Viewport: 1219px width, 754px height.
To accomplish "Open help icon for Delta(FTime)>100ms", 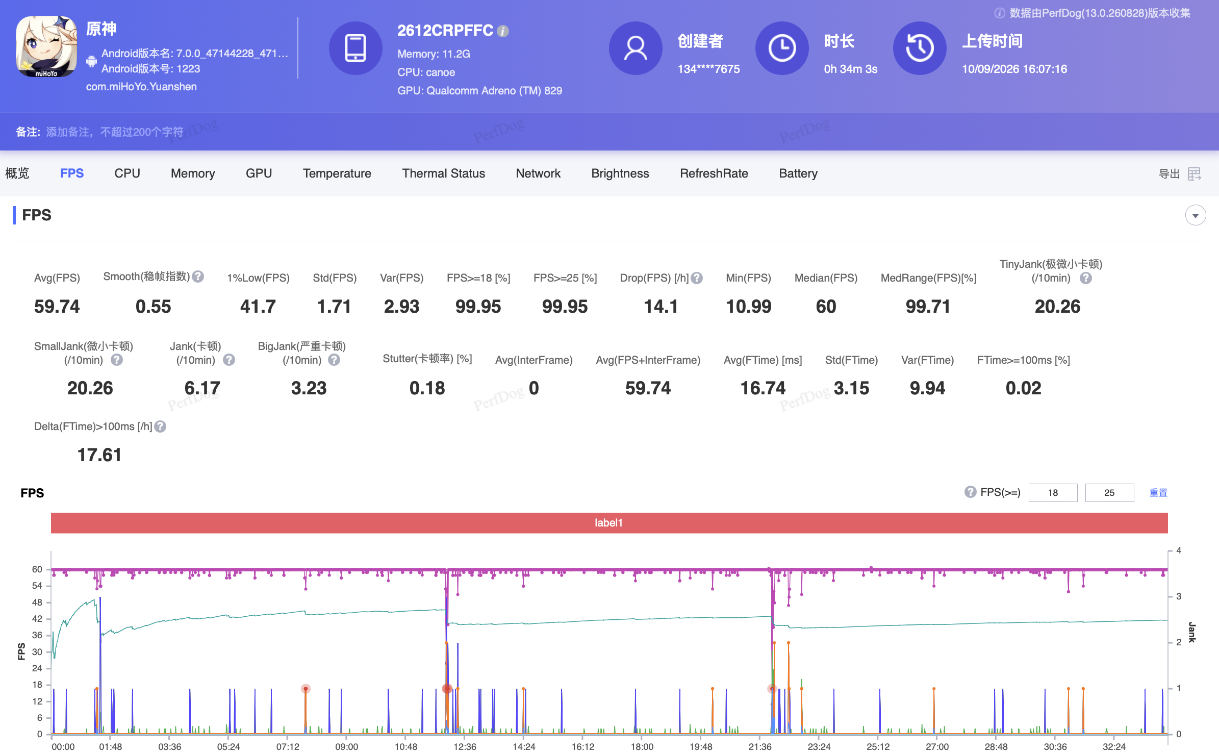I will pos(160,426).
